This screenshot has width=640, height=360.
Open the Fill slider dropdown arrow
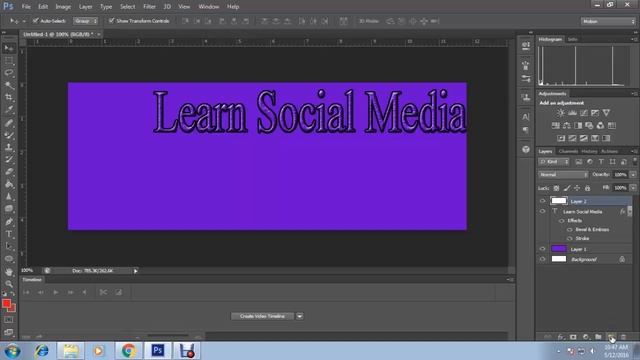(x=633, y=188)
